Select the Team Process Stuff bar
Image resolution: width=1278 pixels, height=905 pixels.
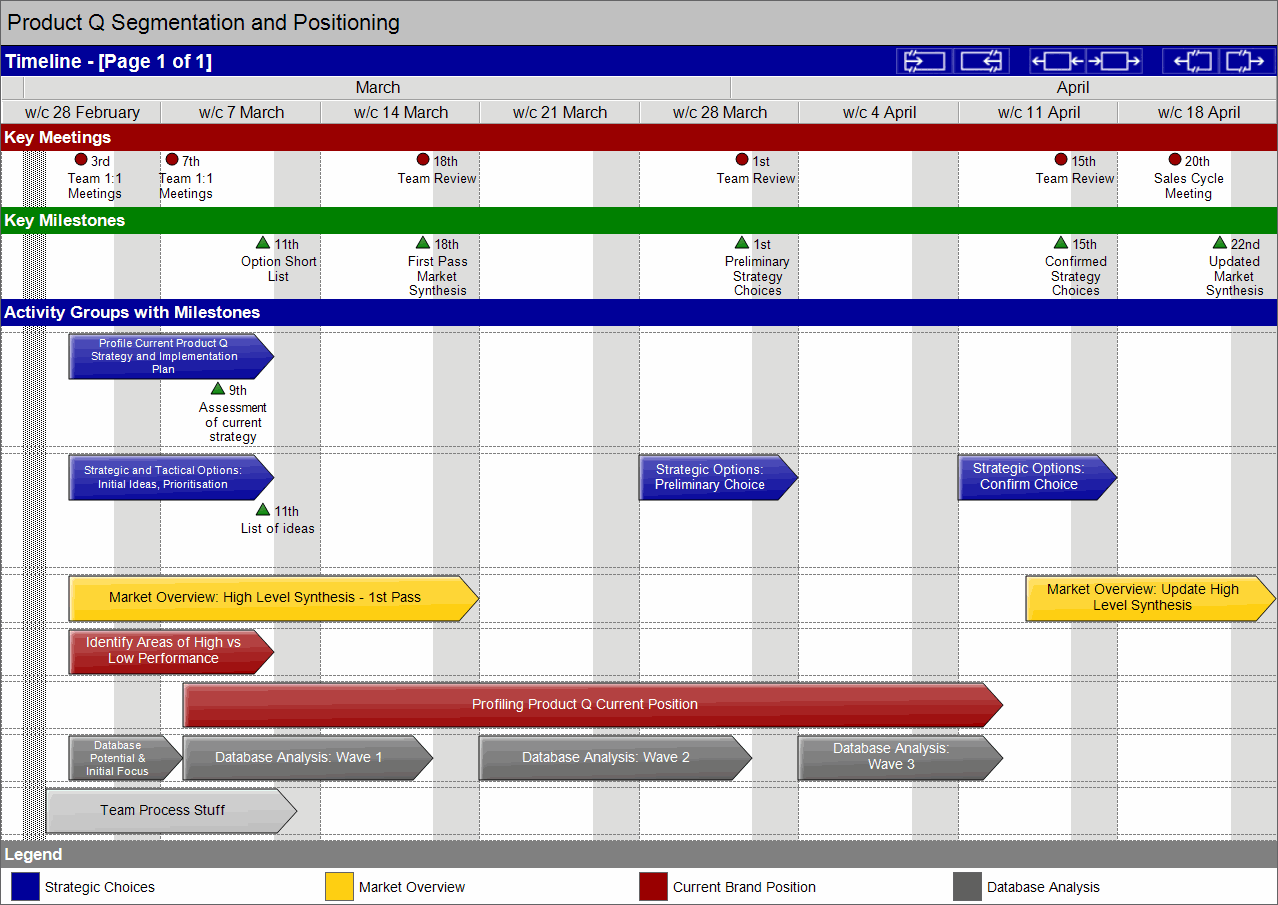pyautogui.click(x=171, y=811)
